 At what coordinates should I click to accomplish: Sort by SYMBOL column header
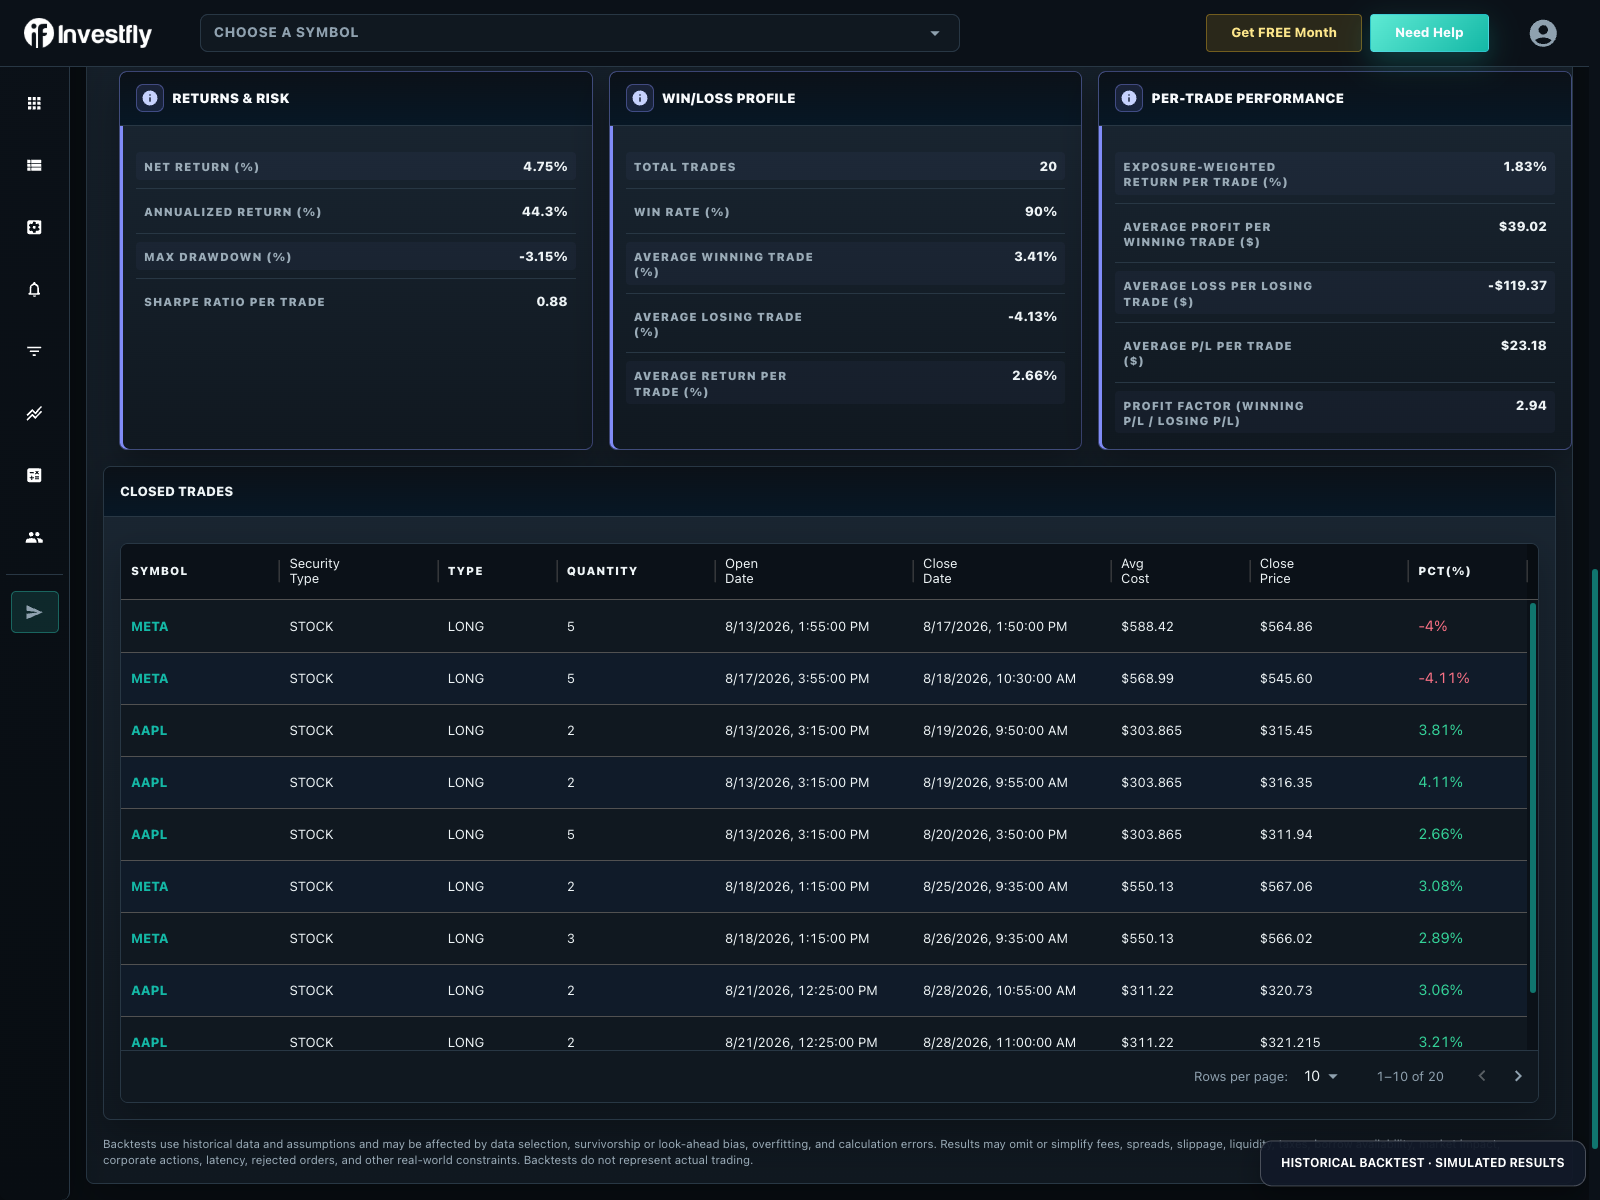click(159, 571)
